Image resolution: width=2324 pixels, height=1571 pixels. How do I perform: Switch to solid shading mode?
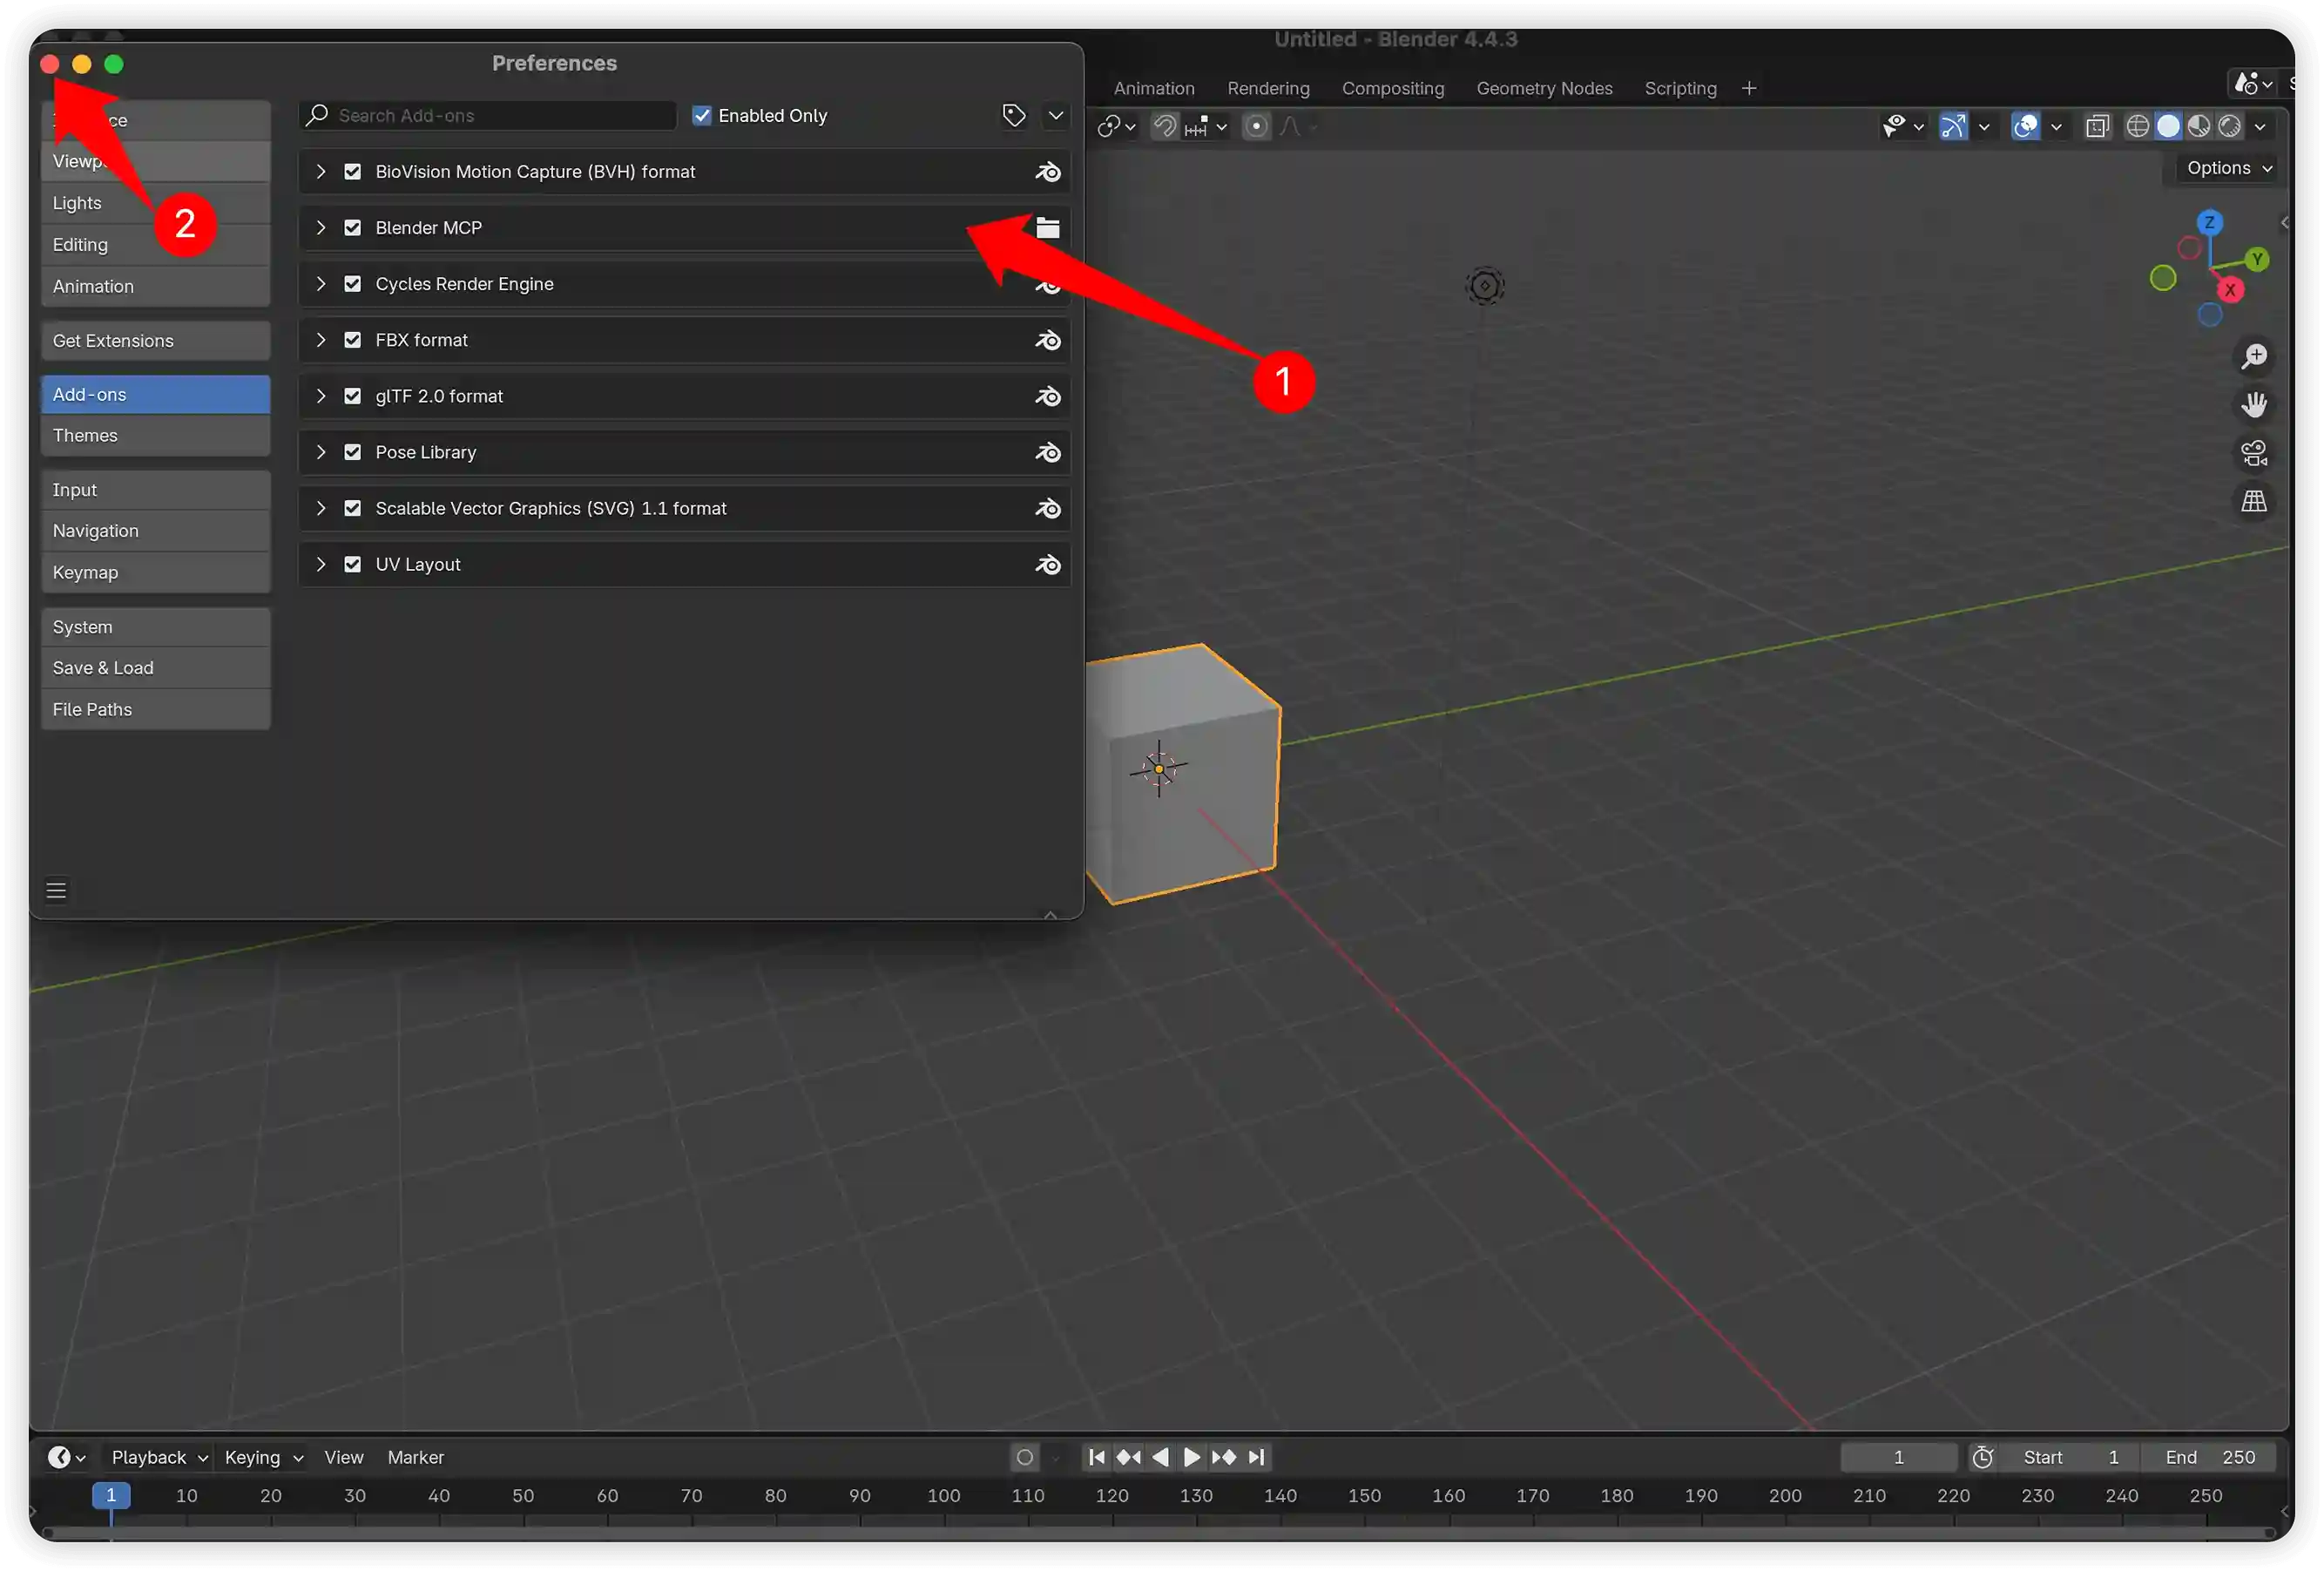click(x=2168, y=127)
